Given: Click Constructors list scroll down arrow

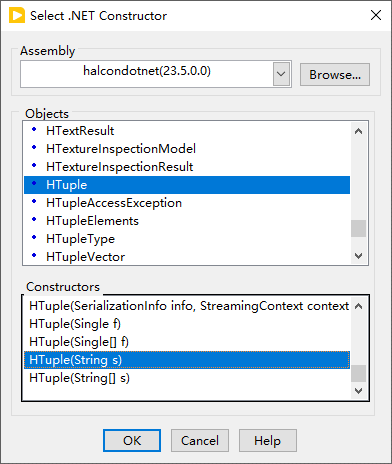Looking at the screenshot, I should 358,391.
